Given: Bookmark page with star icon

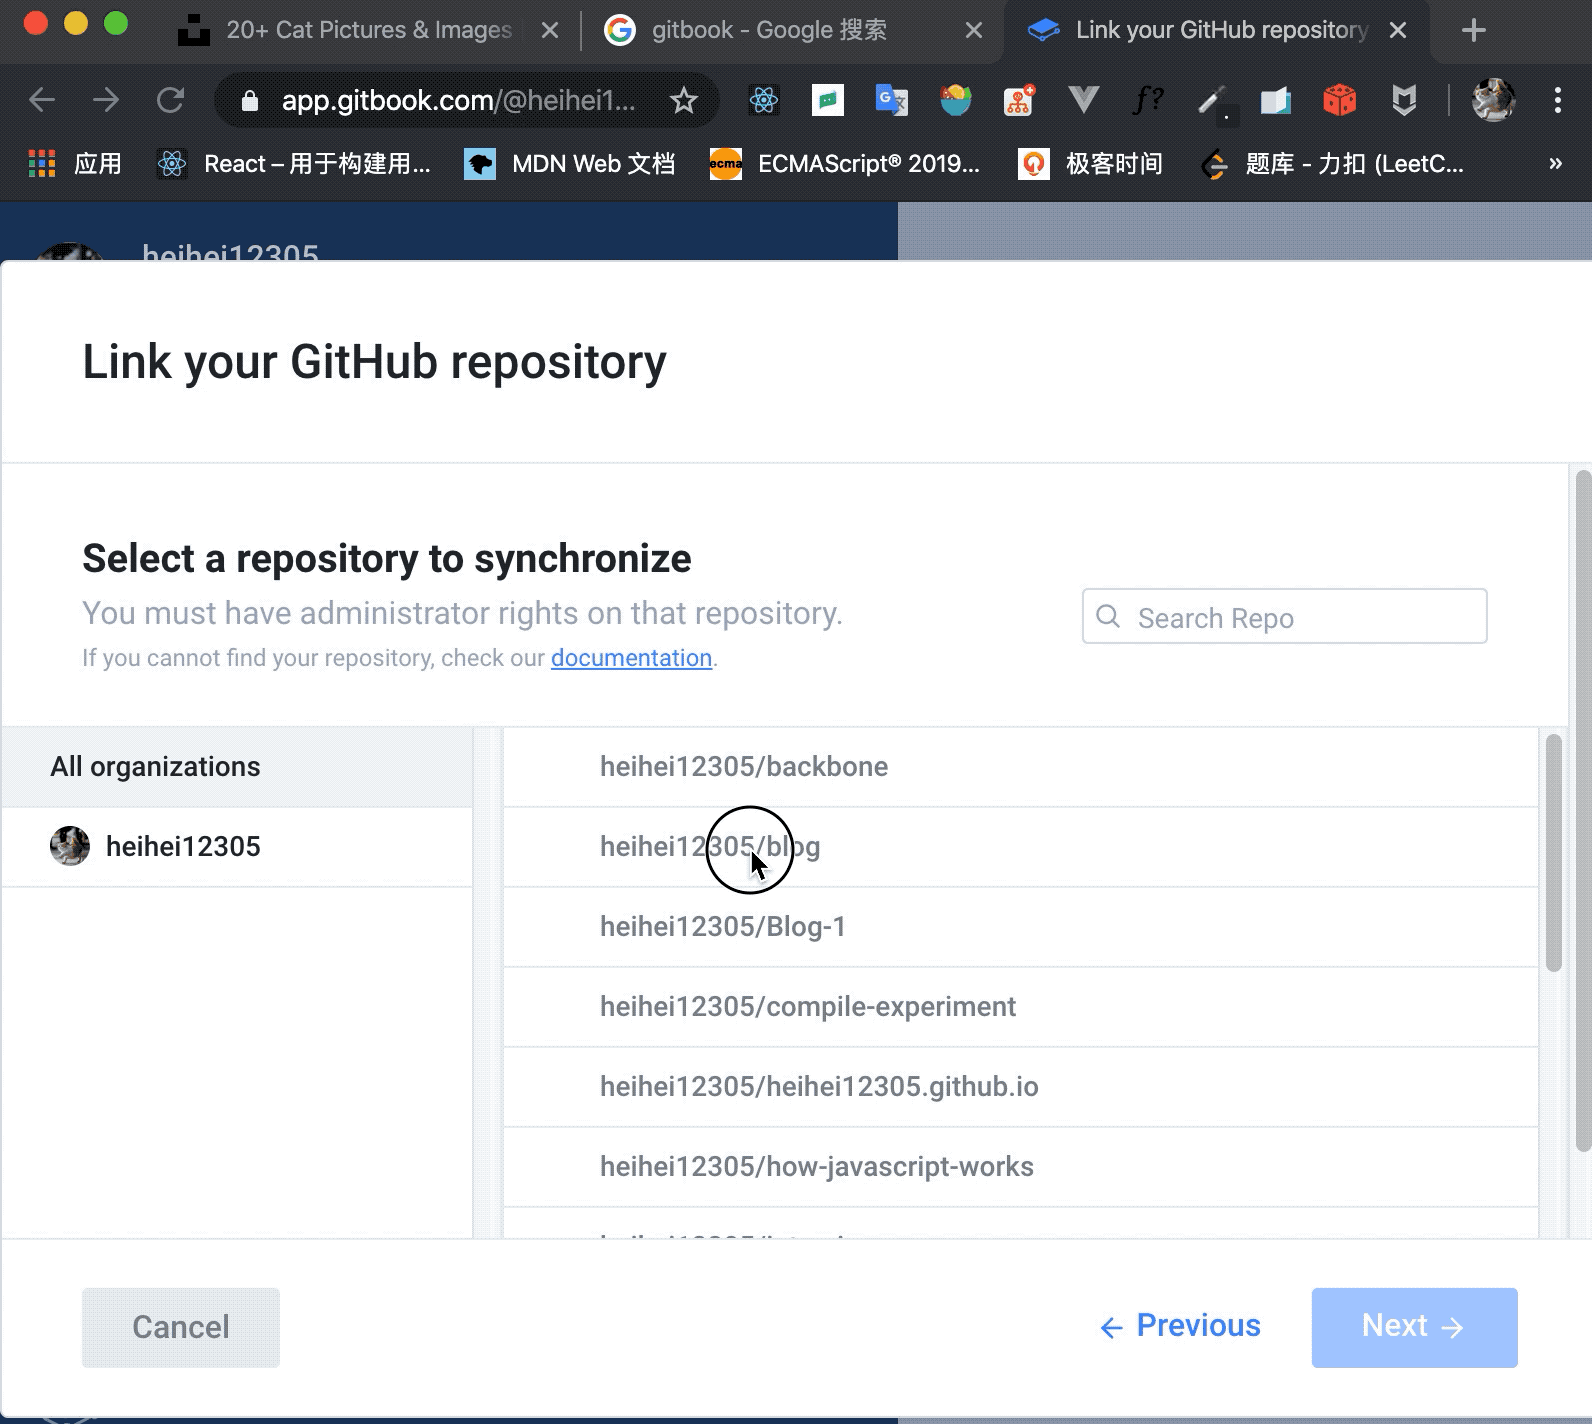Looking at the screenshot, I should click(x=684, y=100).
